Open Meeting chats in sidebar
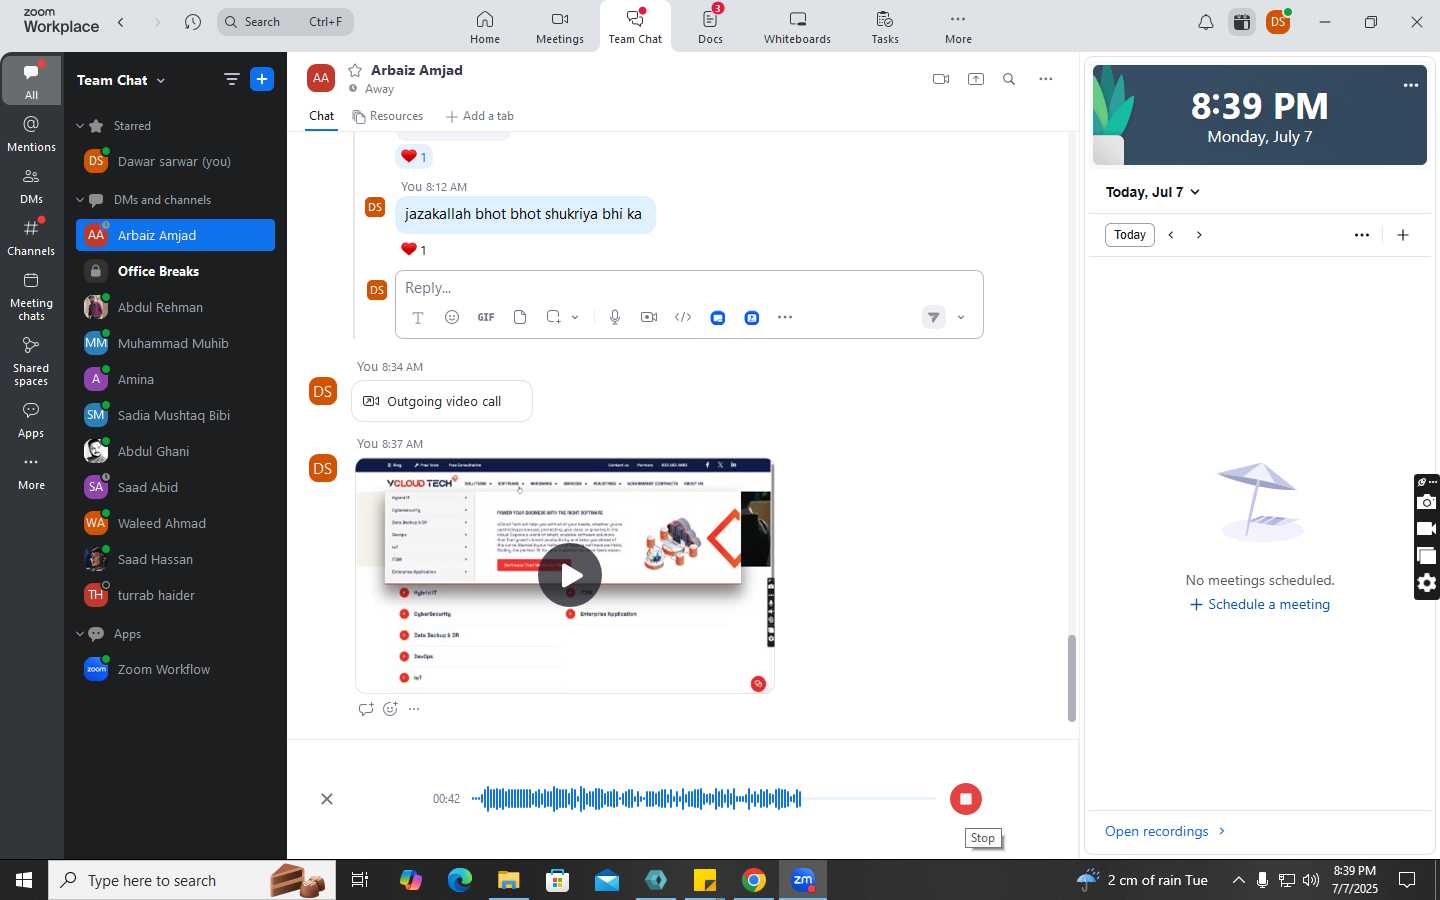 (31, 296)
